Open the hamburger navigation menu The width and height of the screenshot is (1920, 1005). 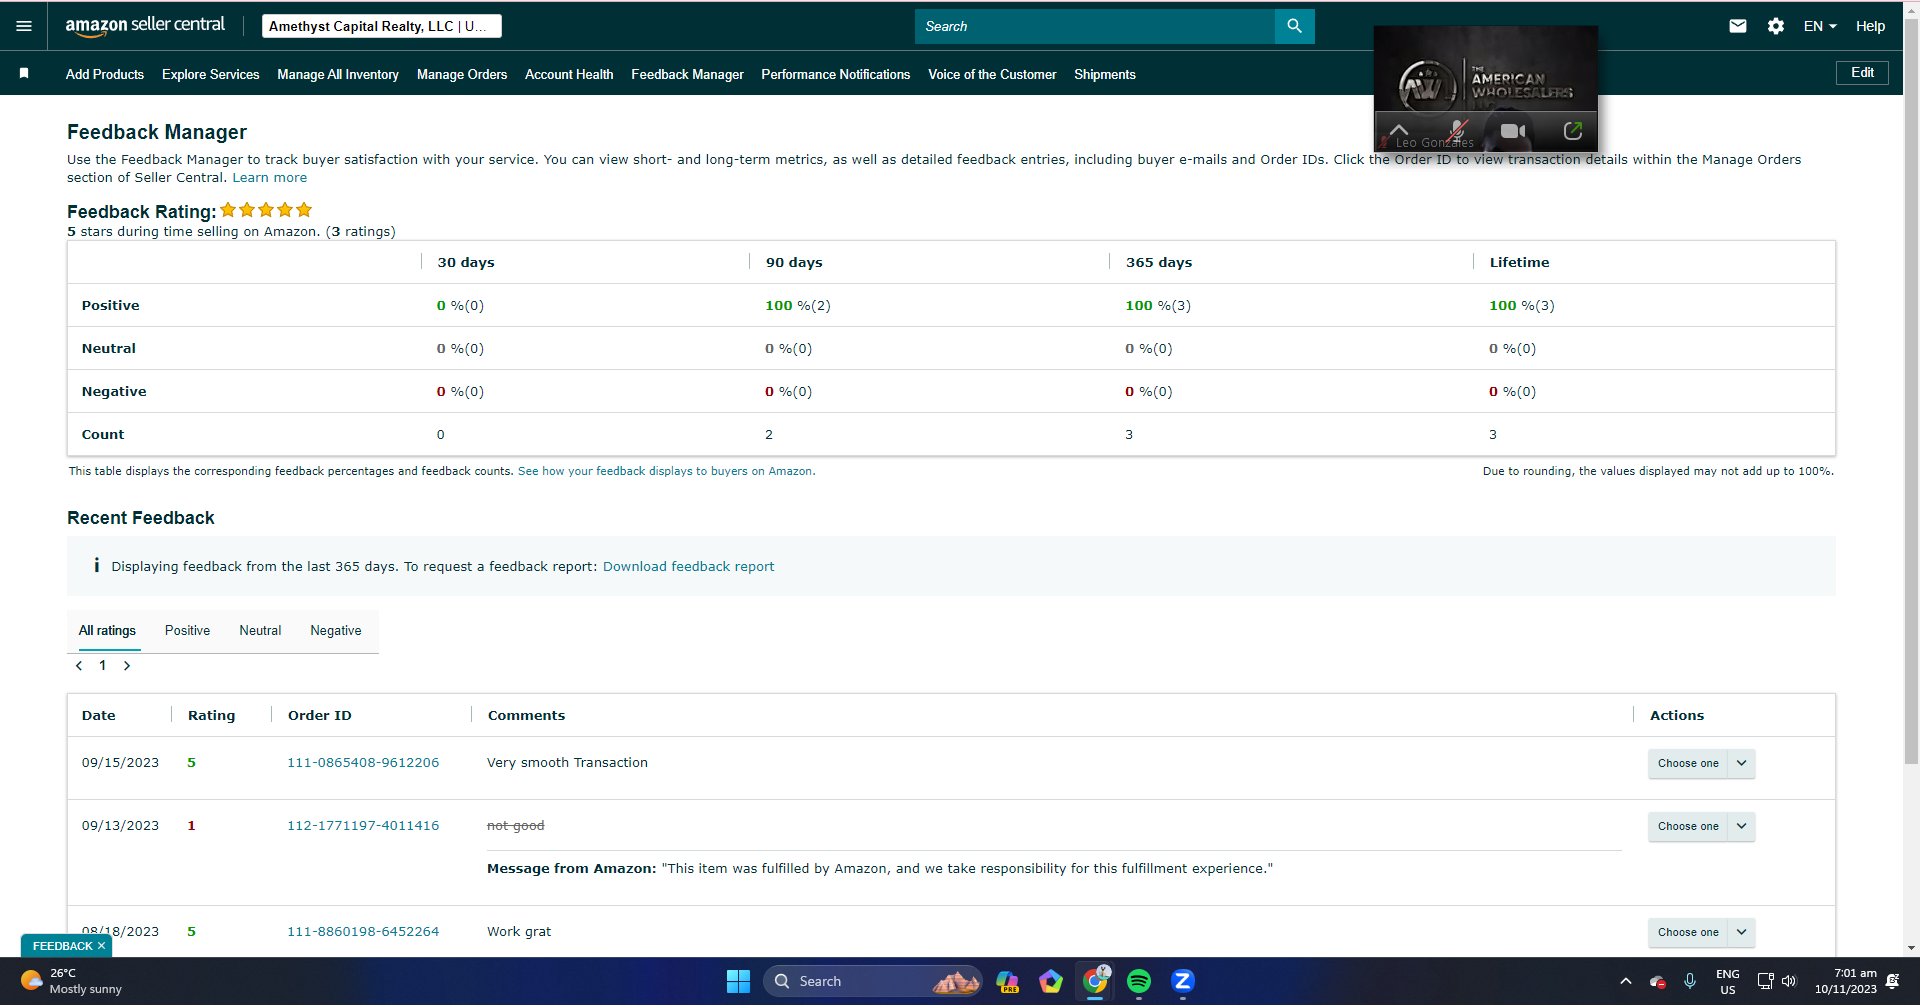click(24, 26)
